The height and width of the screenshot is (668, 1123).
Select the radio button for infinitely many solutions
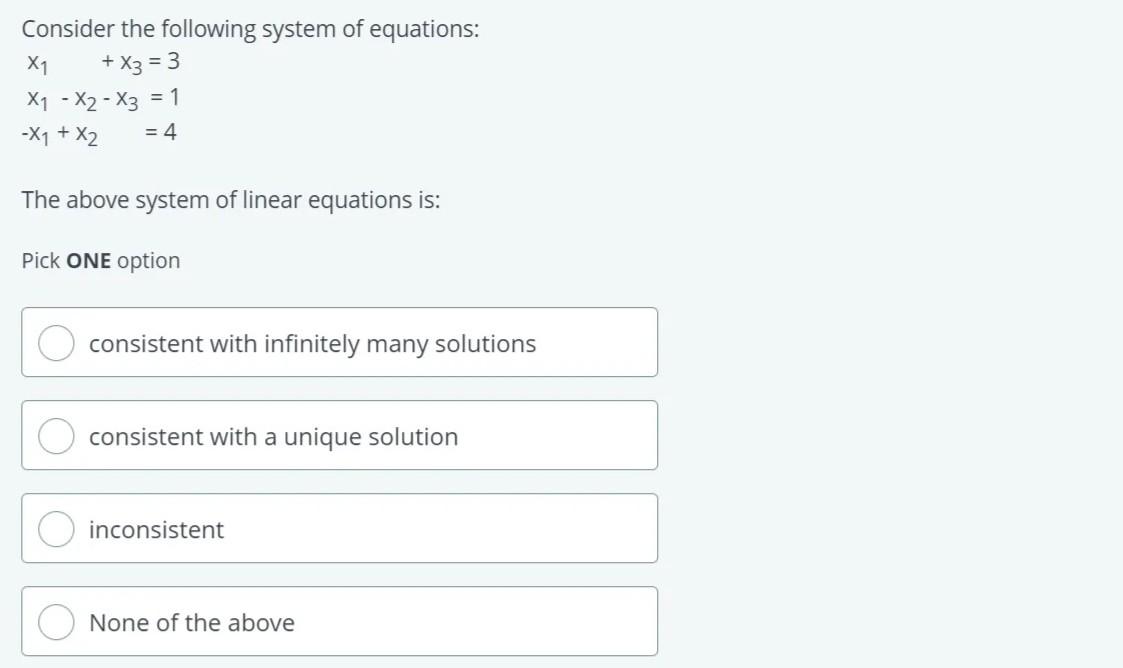55,342
